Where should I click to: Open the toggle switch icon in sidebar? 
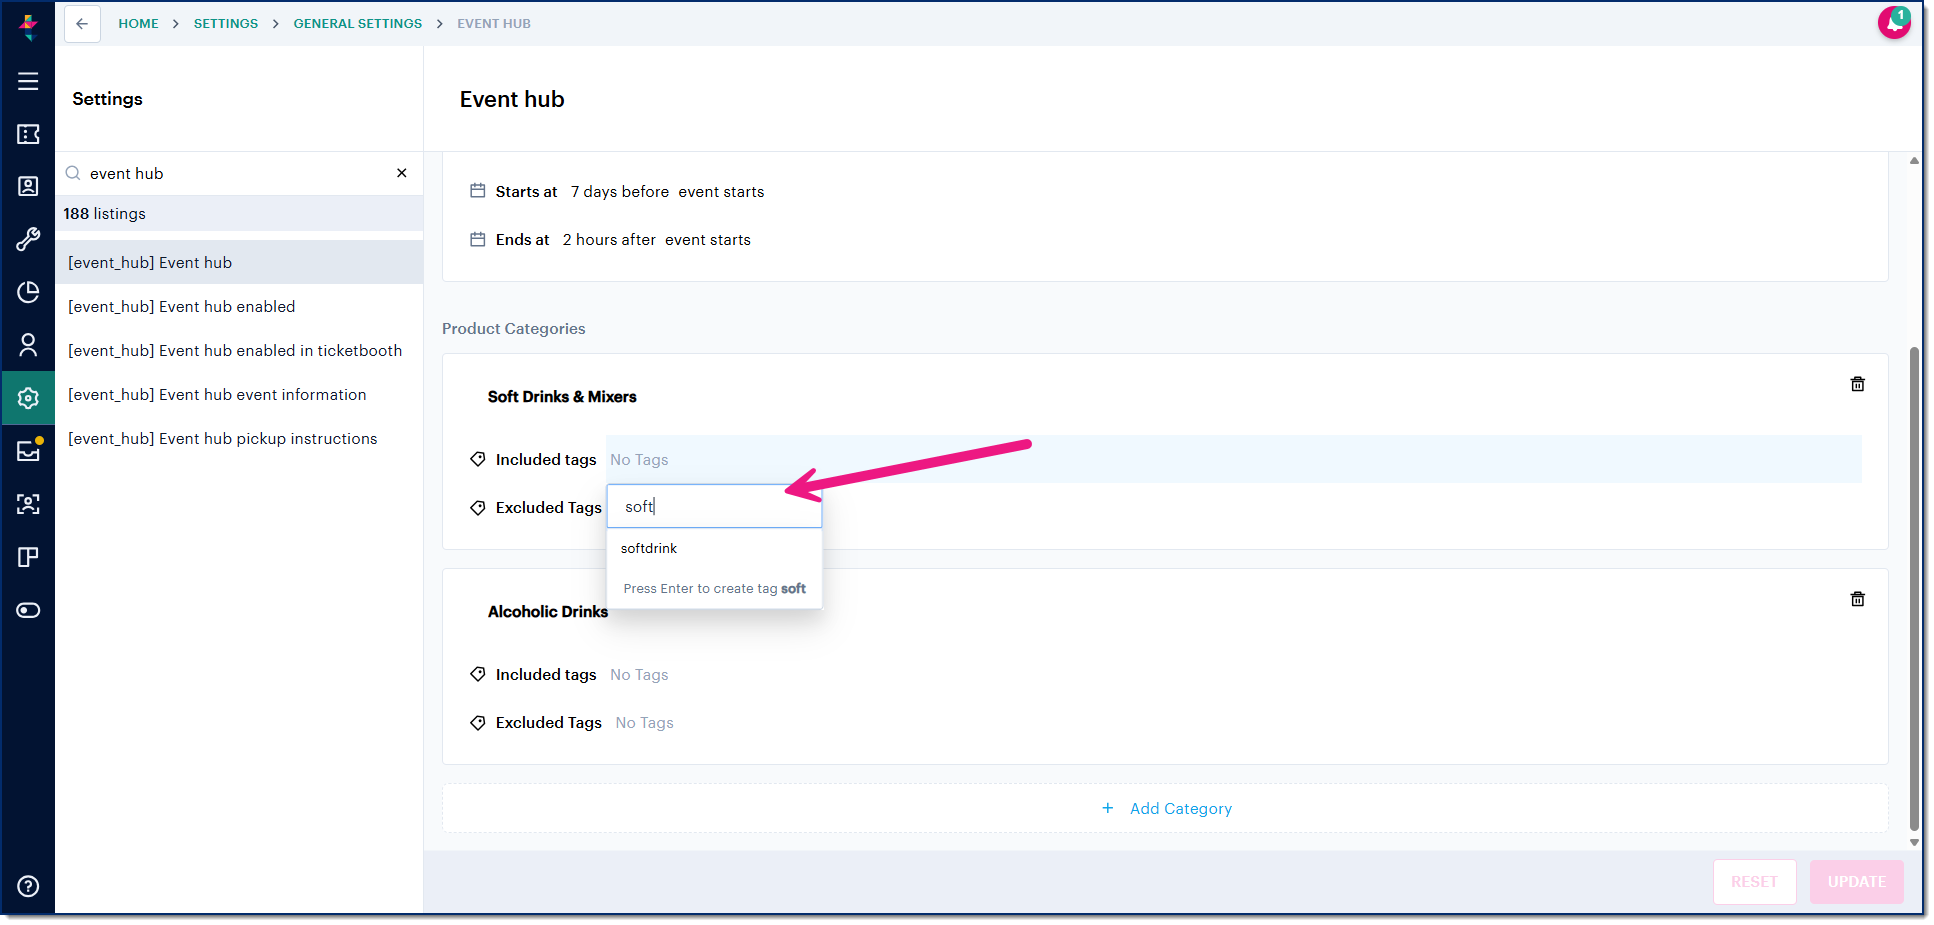tap(28, 610)
